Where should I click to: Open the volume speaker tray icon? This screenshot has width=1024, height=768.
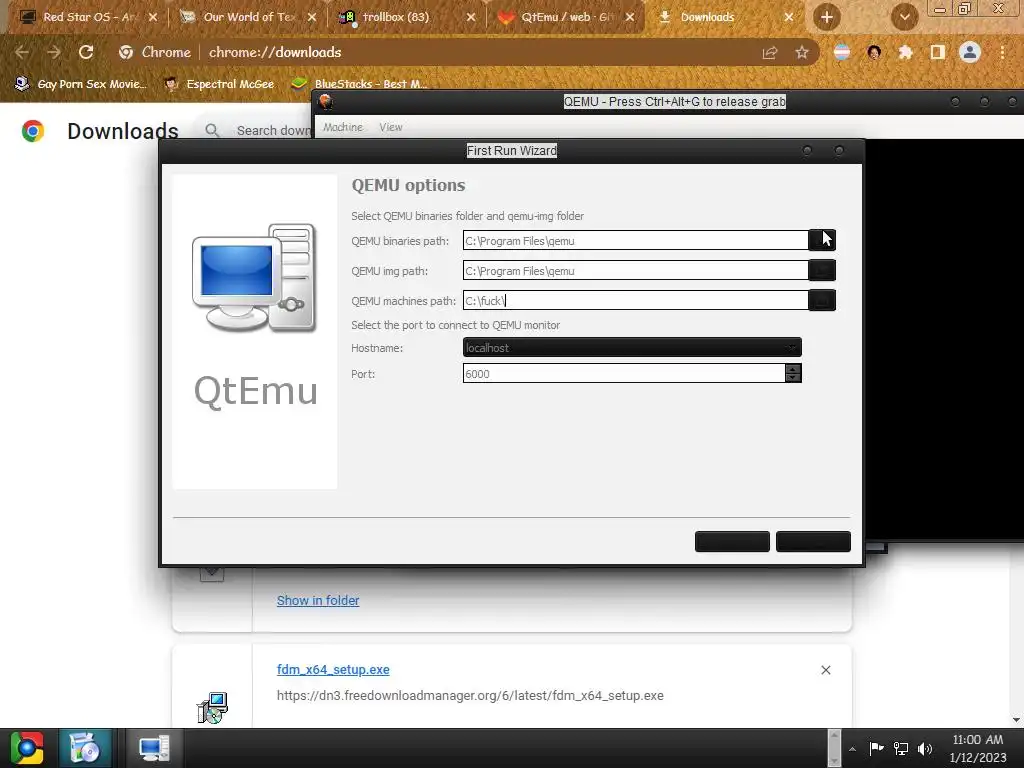(924, 748)
